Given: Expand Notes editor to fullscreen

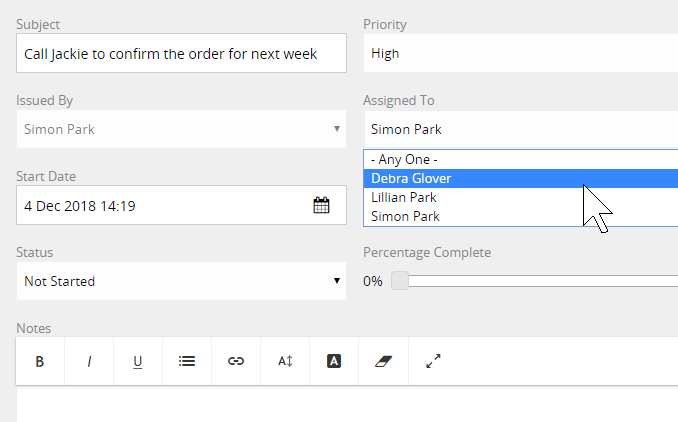Looking at the screenshot, I should [433, 361].
